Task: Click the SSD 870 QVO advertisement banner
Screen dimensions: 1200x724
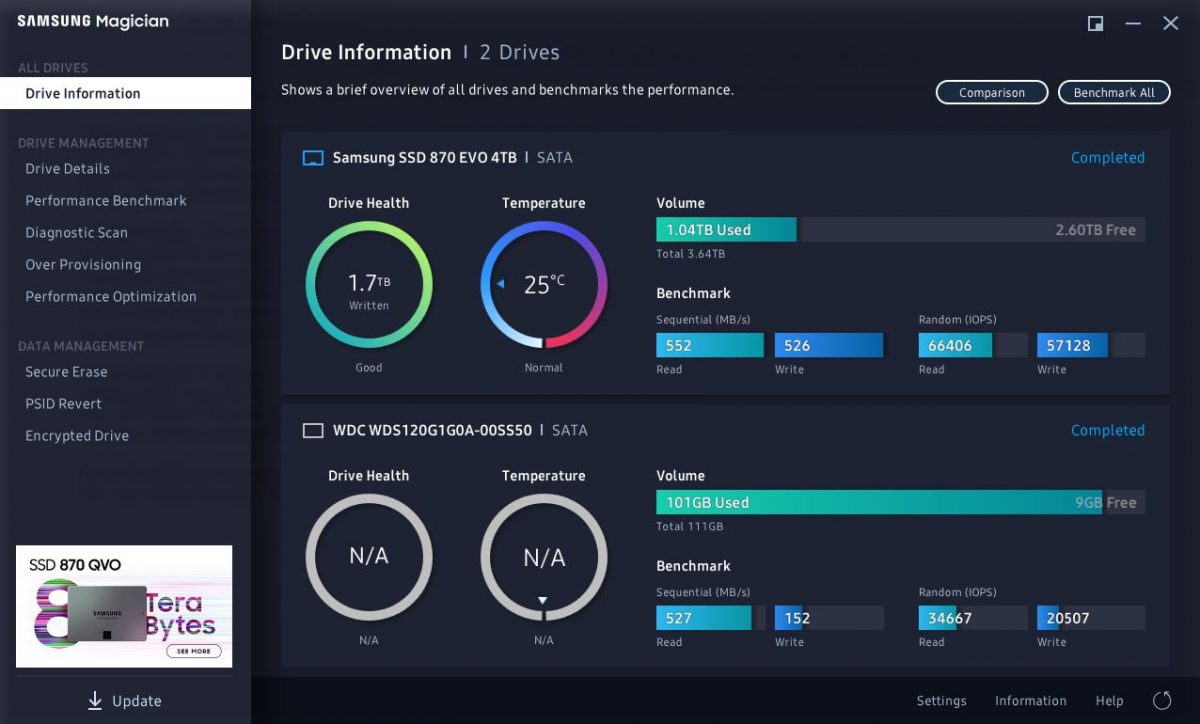Action: pyautogui.click(x=124, y=606)
